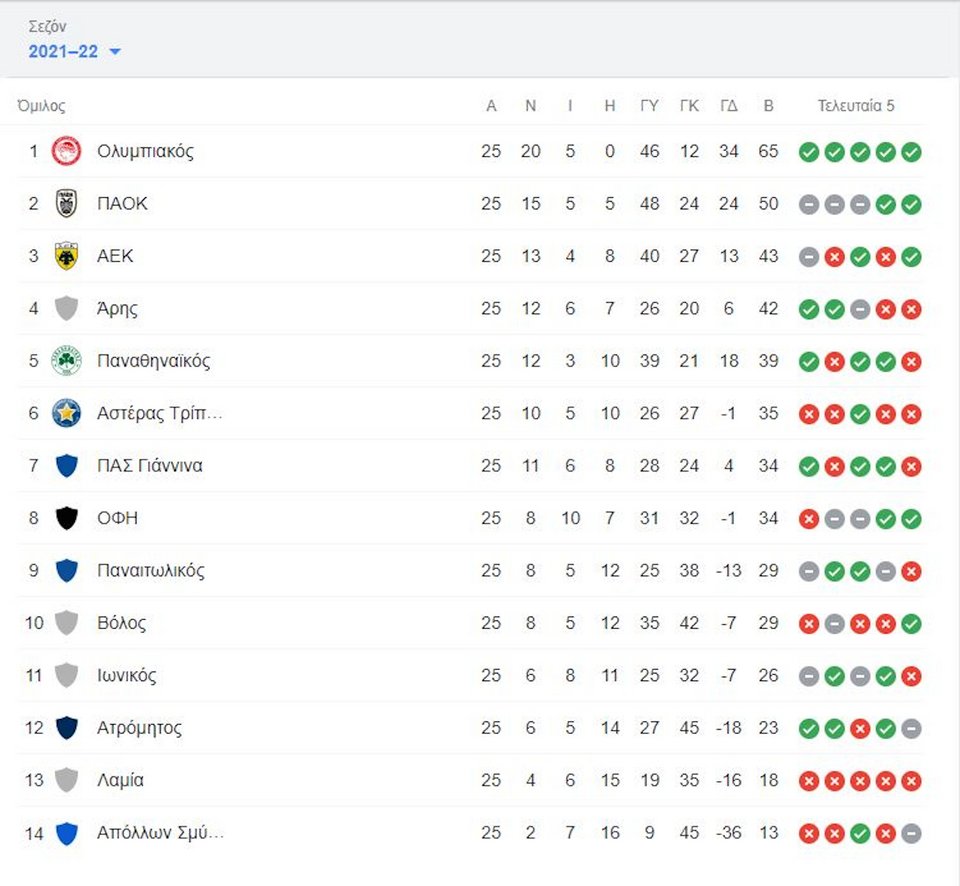Screen dimensions: 960x886
Task: Click Λαμία first red loss indicator
Action: pos(809,781)
